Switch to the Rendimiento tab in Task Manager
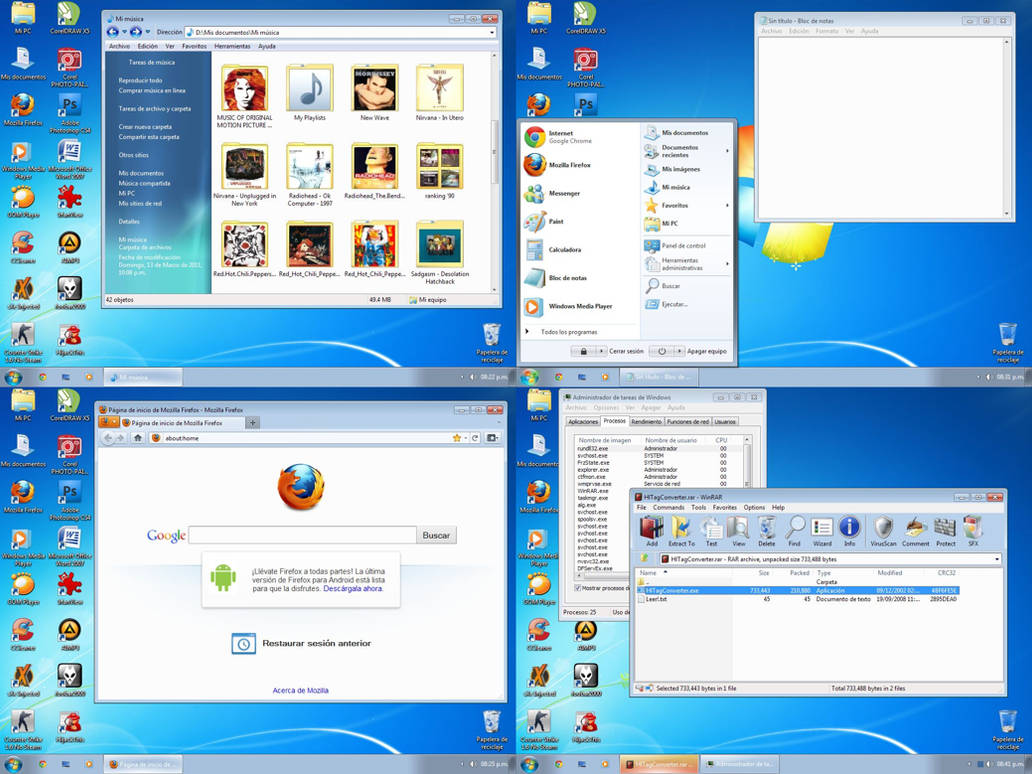The image size is (1032, 774). (648, 422)
